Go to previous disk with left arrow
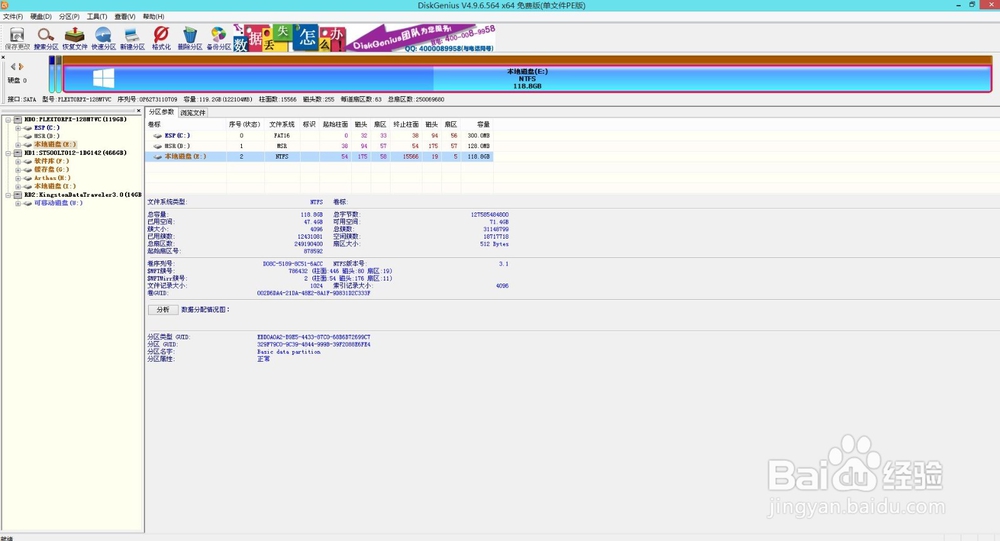This screenshot has height=541, width=1000. tap(13, 66)
